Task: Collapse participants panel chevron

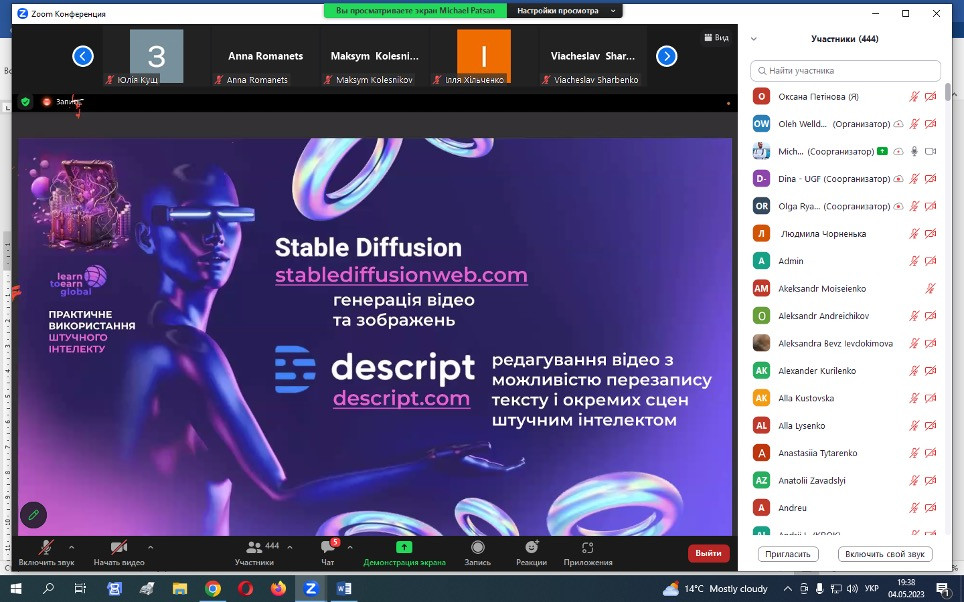Action: (754, 39)
